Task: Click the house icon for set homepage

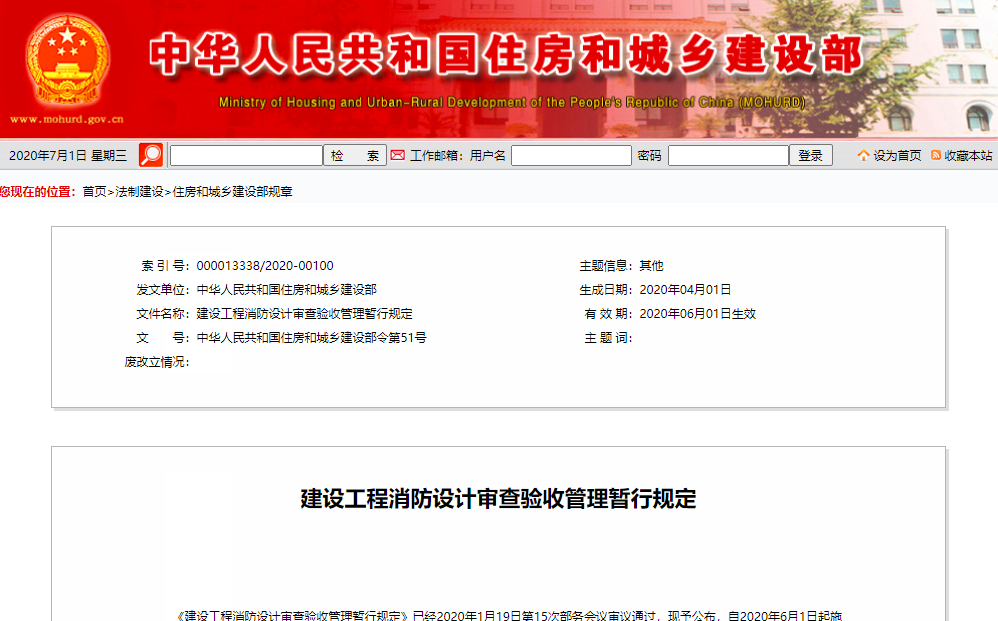Action: coord(863,155)
